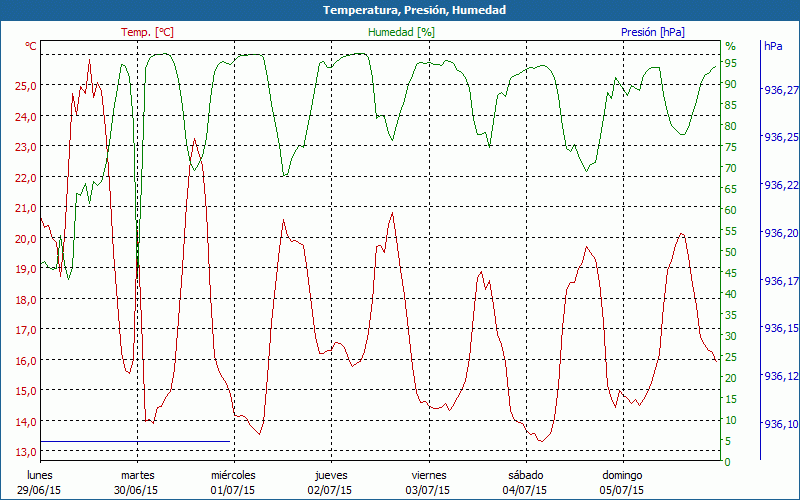Image resolution: width=800 pixels, height=500 pixels.
Task: Select the 'sábado 04/07/15' date label
Action: pyautogui.click(x=526, y=483)
